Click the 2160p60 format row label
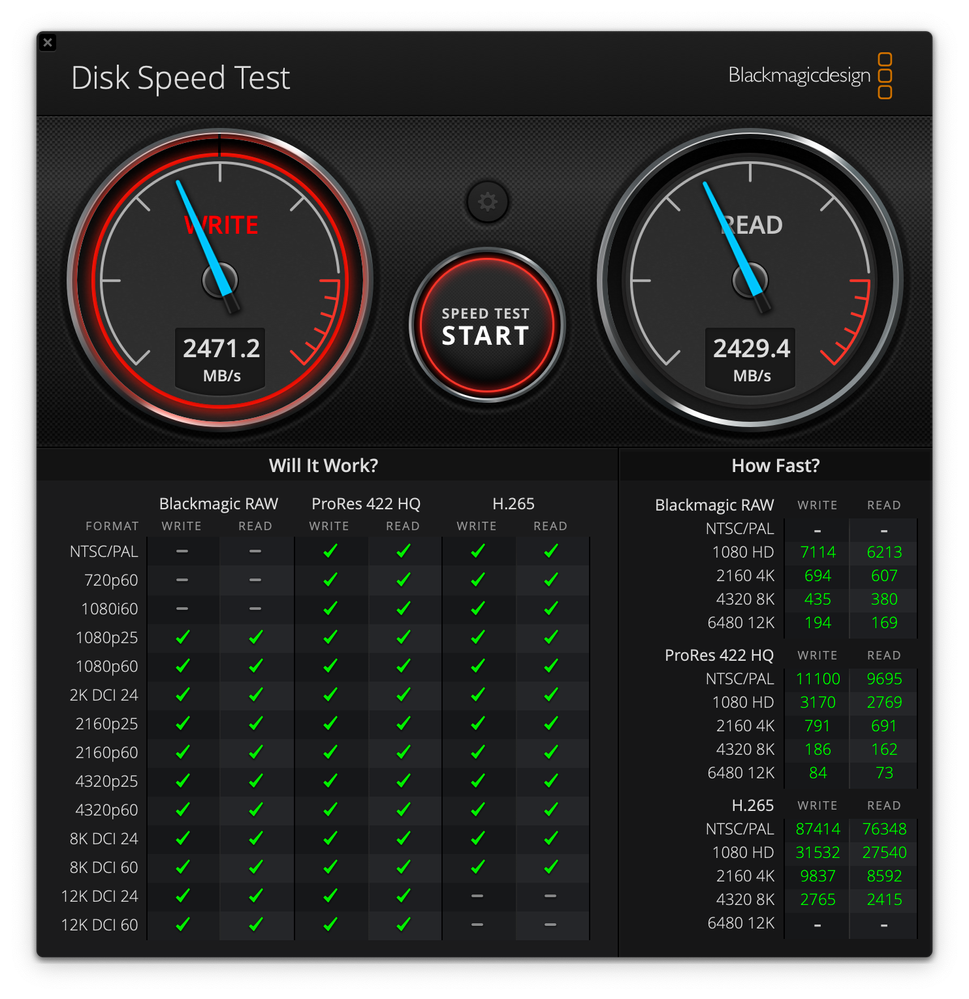Image resolution: width=969 pixels, height=999 pixels. coord(106,752)
